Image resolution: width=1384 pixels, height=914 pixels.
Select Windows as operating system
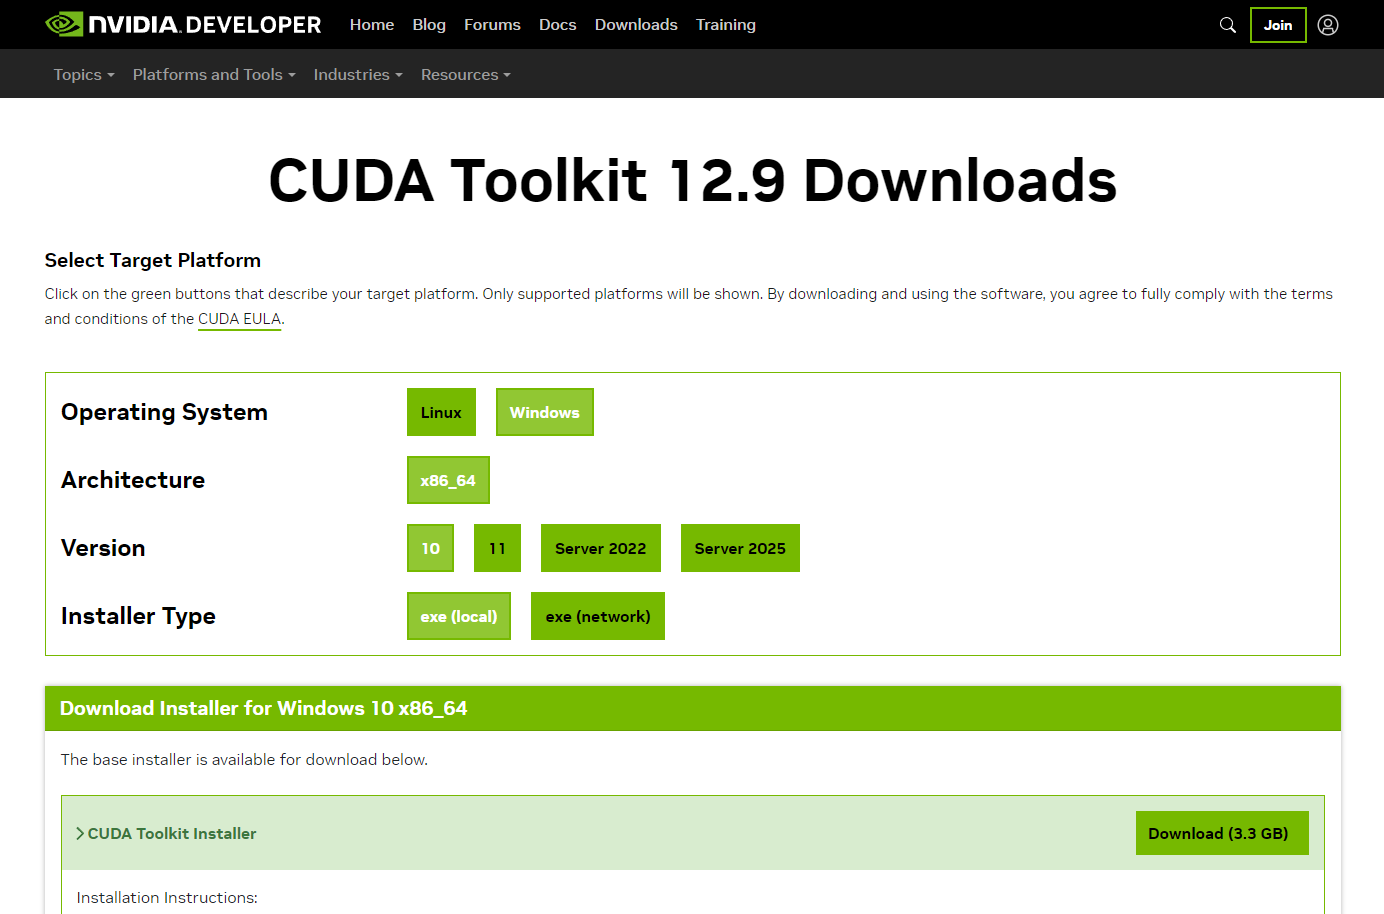point(544,411)
